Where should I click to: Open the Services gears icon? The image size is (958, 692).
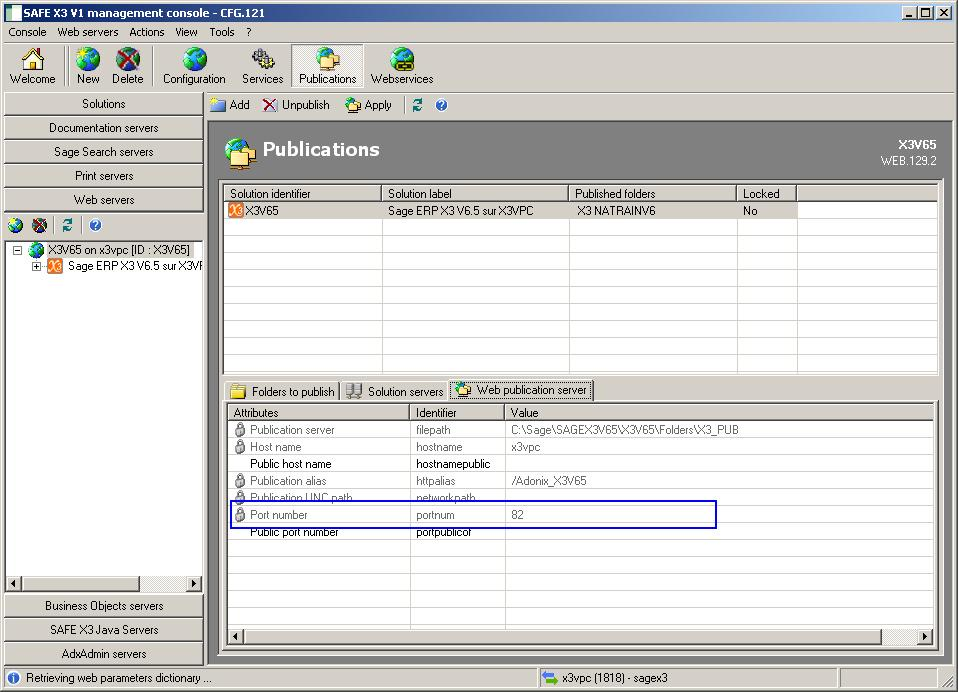[263, 65]
